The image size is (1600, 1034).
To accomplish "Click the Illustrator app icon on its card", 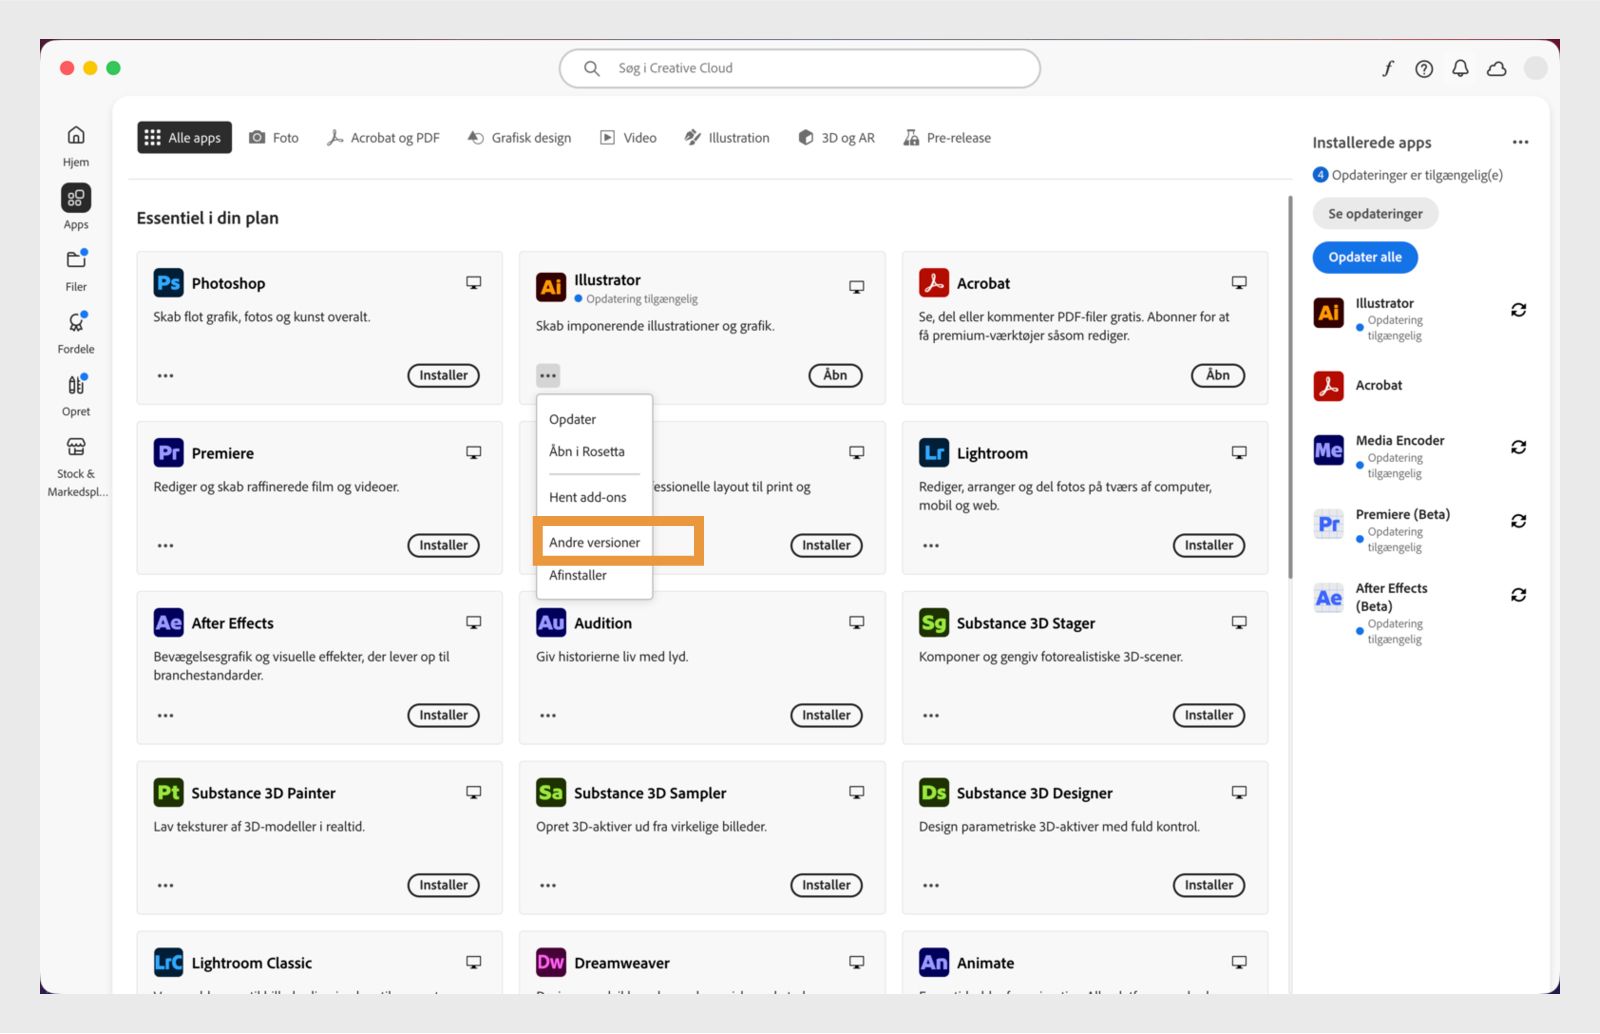I will pos(551,287).
